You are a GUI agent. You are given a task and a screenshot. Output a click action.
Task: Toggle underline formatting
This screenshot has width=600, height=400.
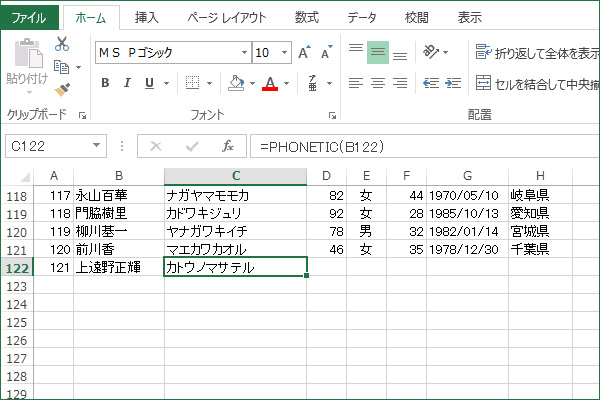pos(149,83)
